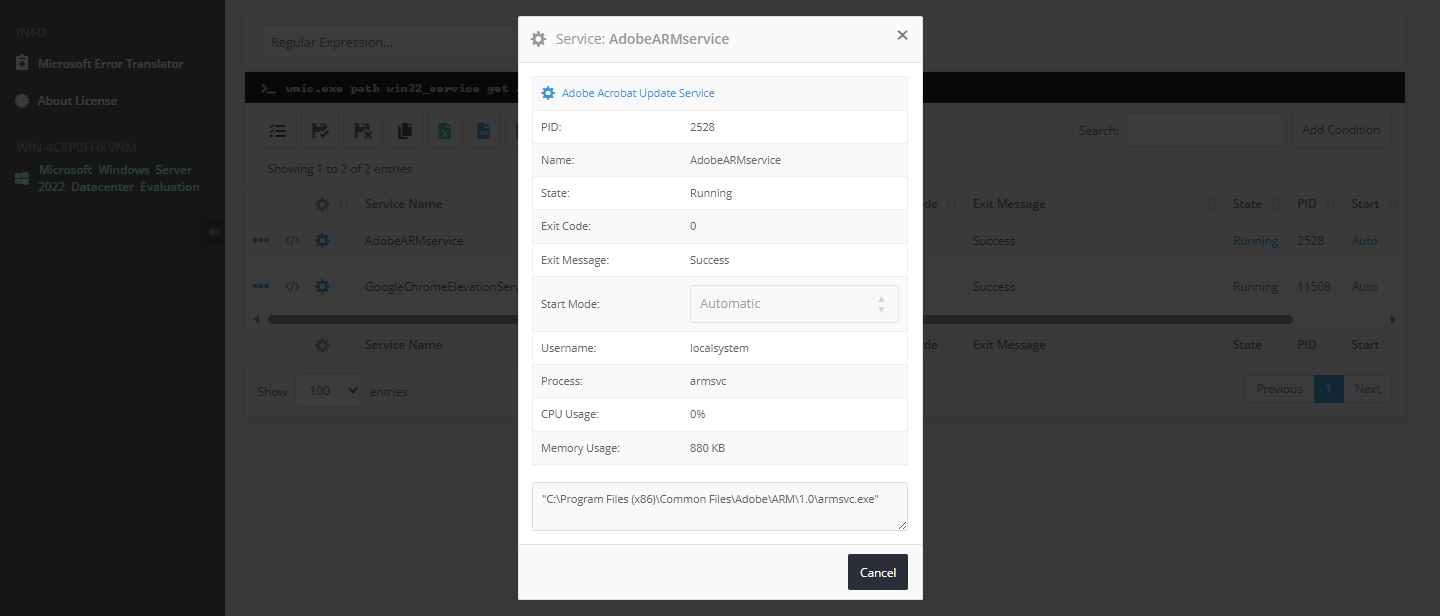The height and width of the screenshot is (616, 1440).
Task: Select the Username value localsystem
Action: [719, 348]
